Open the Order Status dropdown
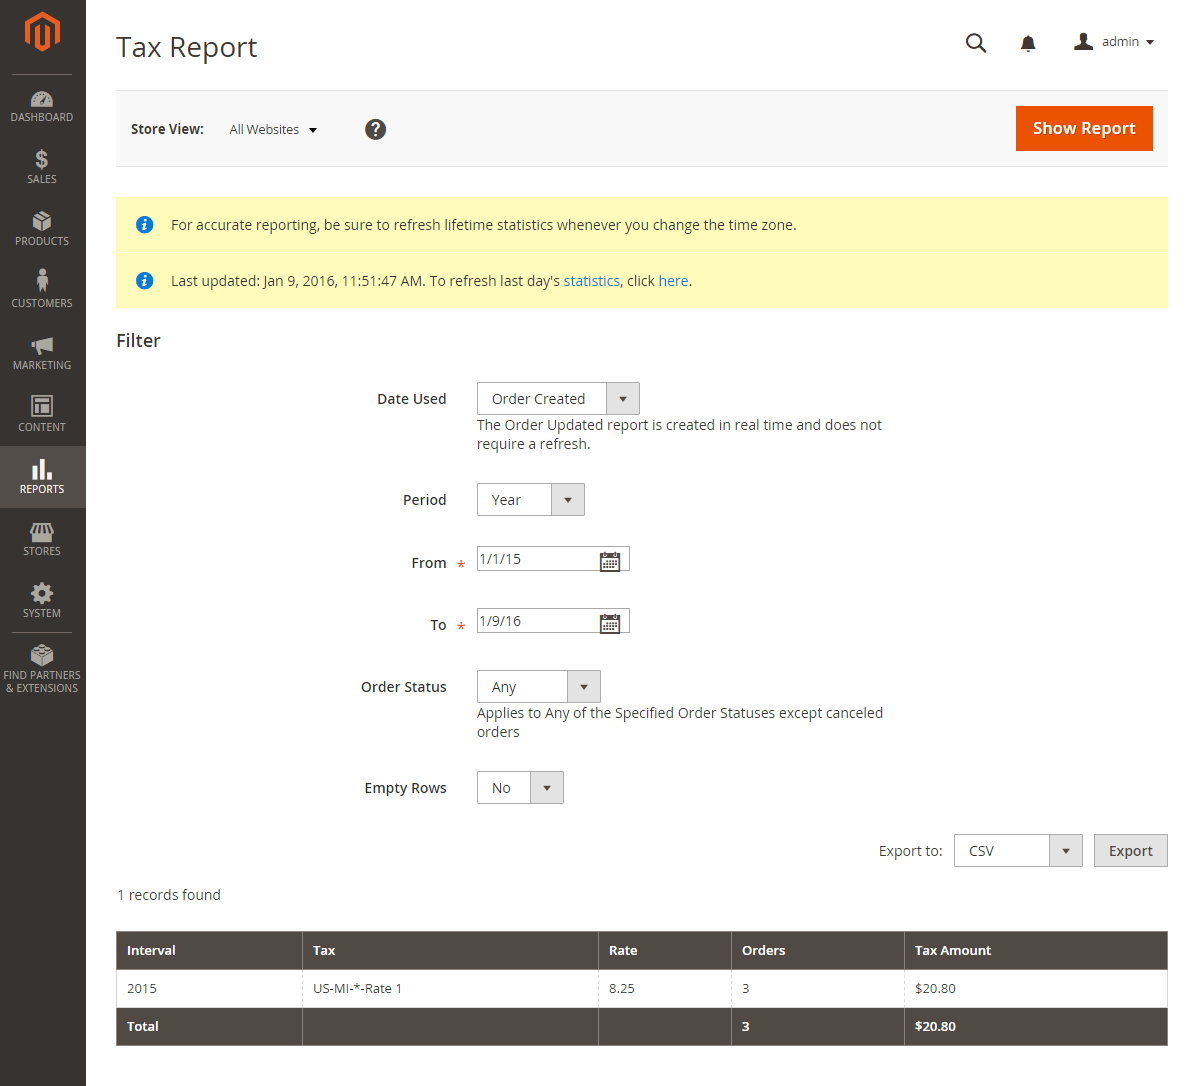The image size is (1197, 1086). tap(539, 686)
